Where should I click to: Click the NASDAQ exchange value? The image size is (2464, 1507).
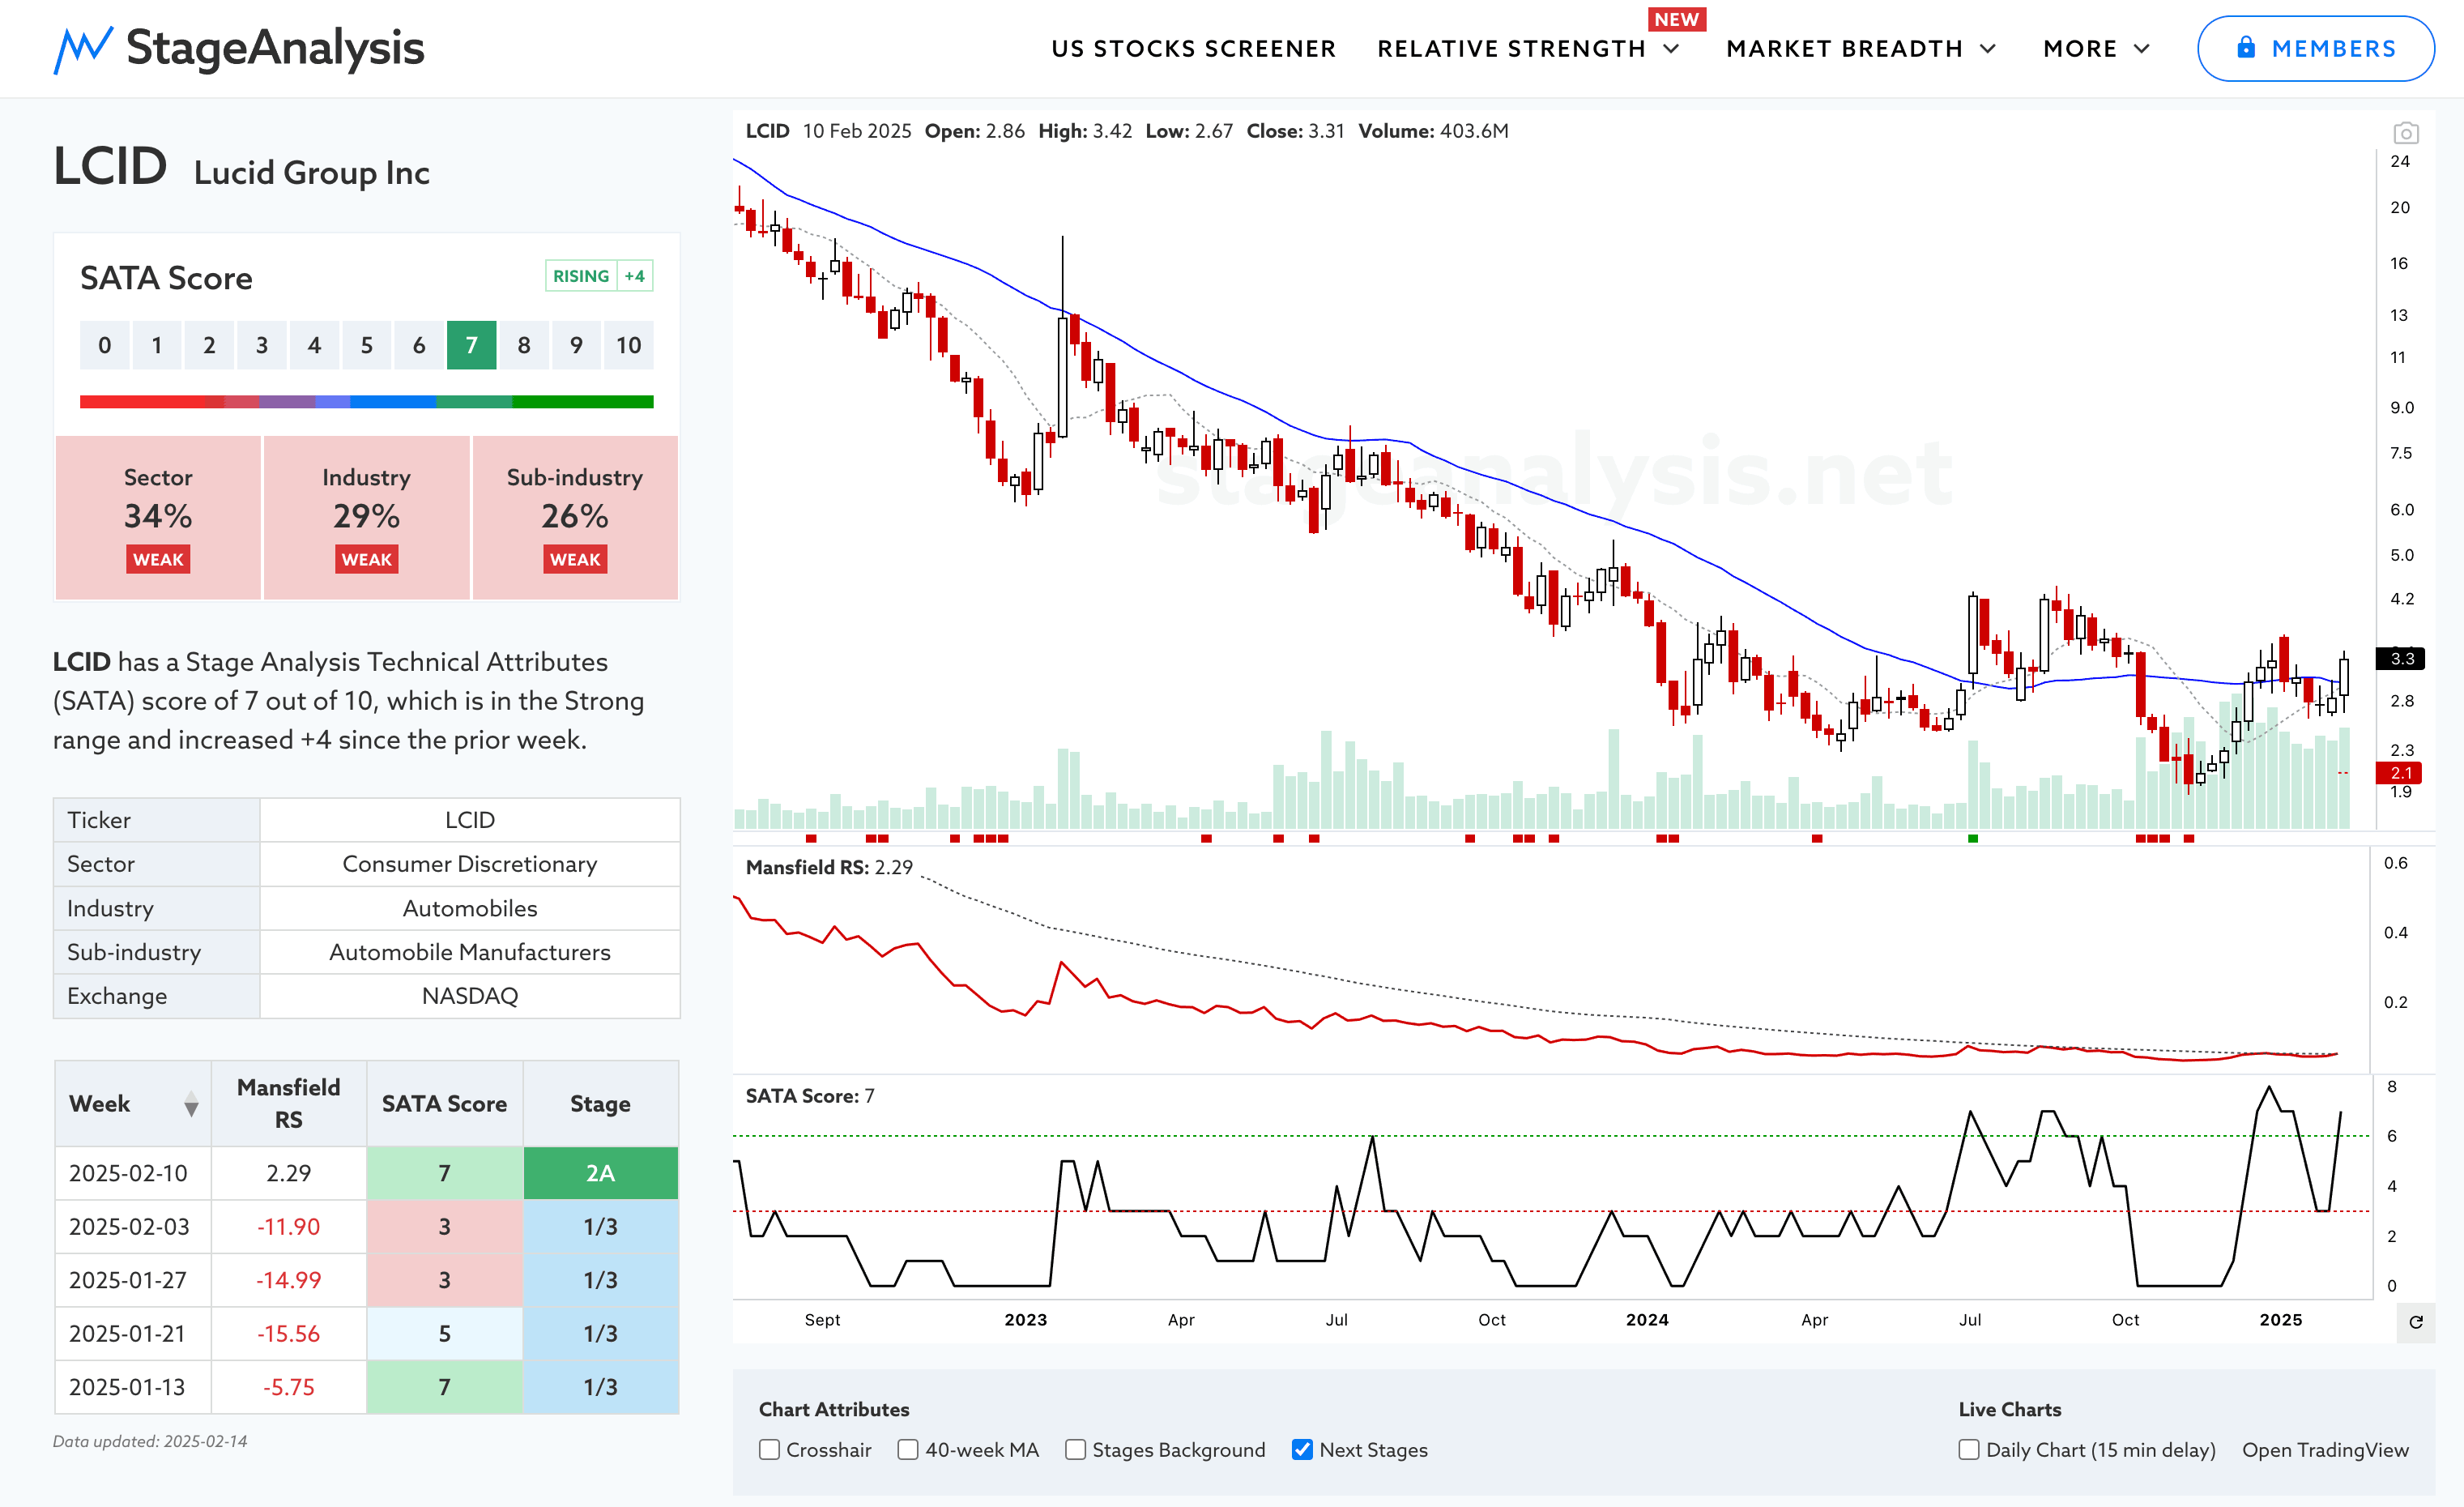pyautogui.click(x=470, y=996)
